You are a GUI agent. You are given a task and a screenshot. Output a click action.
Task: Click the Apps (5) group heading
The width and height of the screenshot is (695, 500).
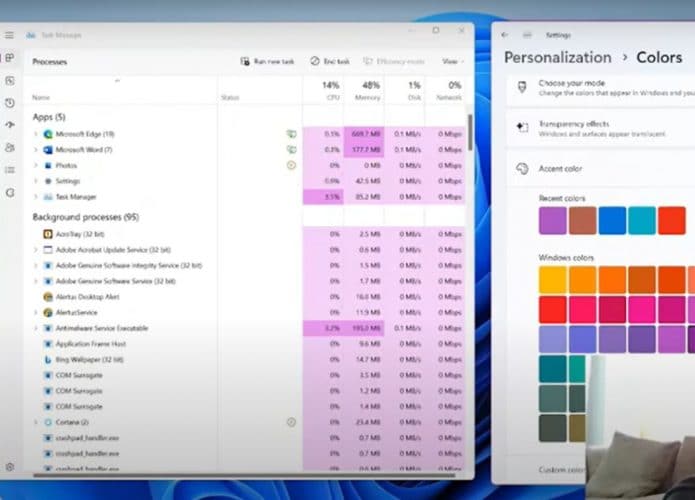[49, 117]
